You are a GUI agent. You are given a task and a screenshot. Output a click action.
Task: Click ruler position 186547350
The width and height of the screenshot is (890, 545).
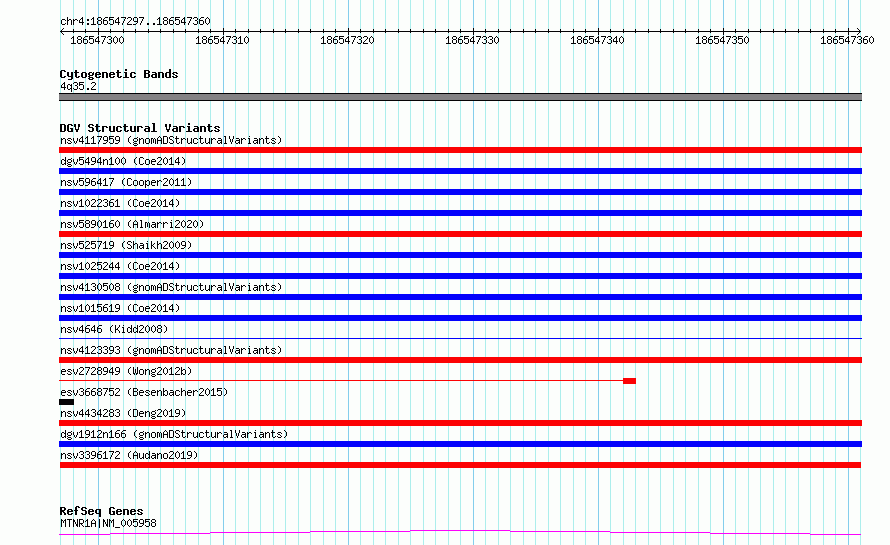[x=722, y=40]
